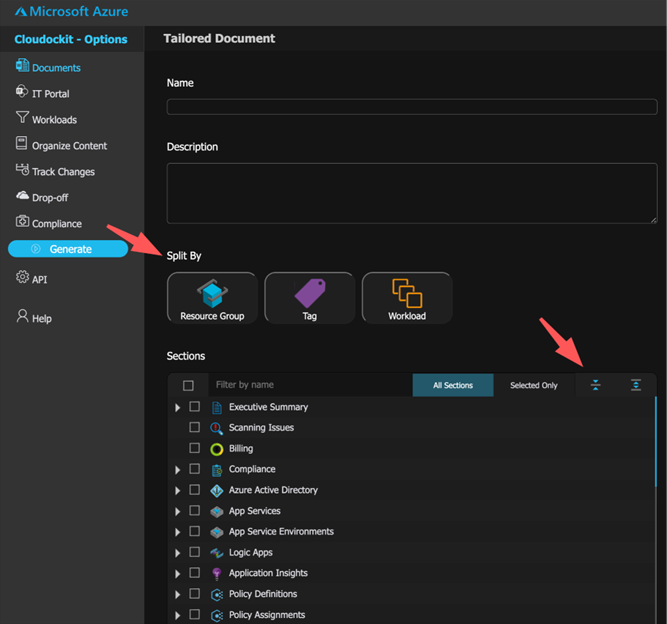Viewport: 667px width, 624px height.
Task: Check the Executive Summary checkbox
Action: click(x=194, y=406)
